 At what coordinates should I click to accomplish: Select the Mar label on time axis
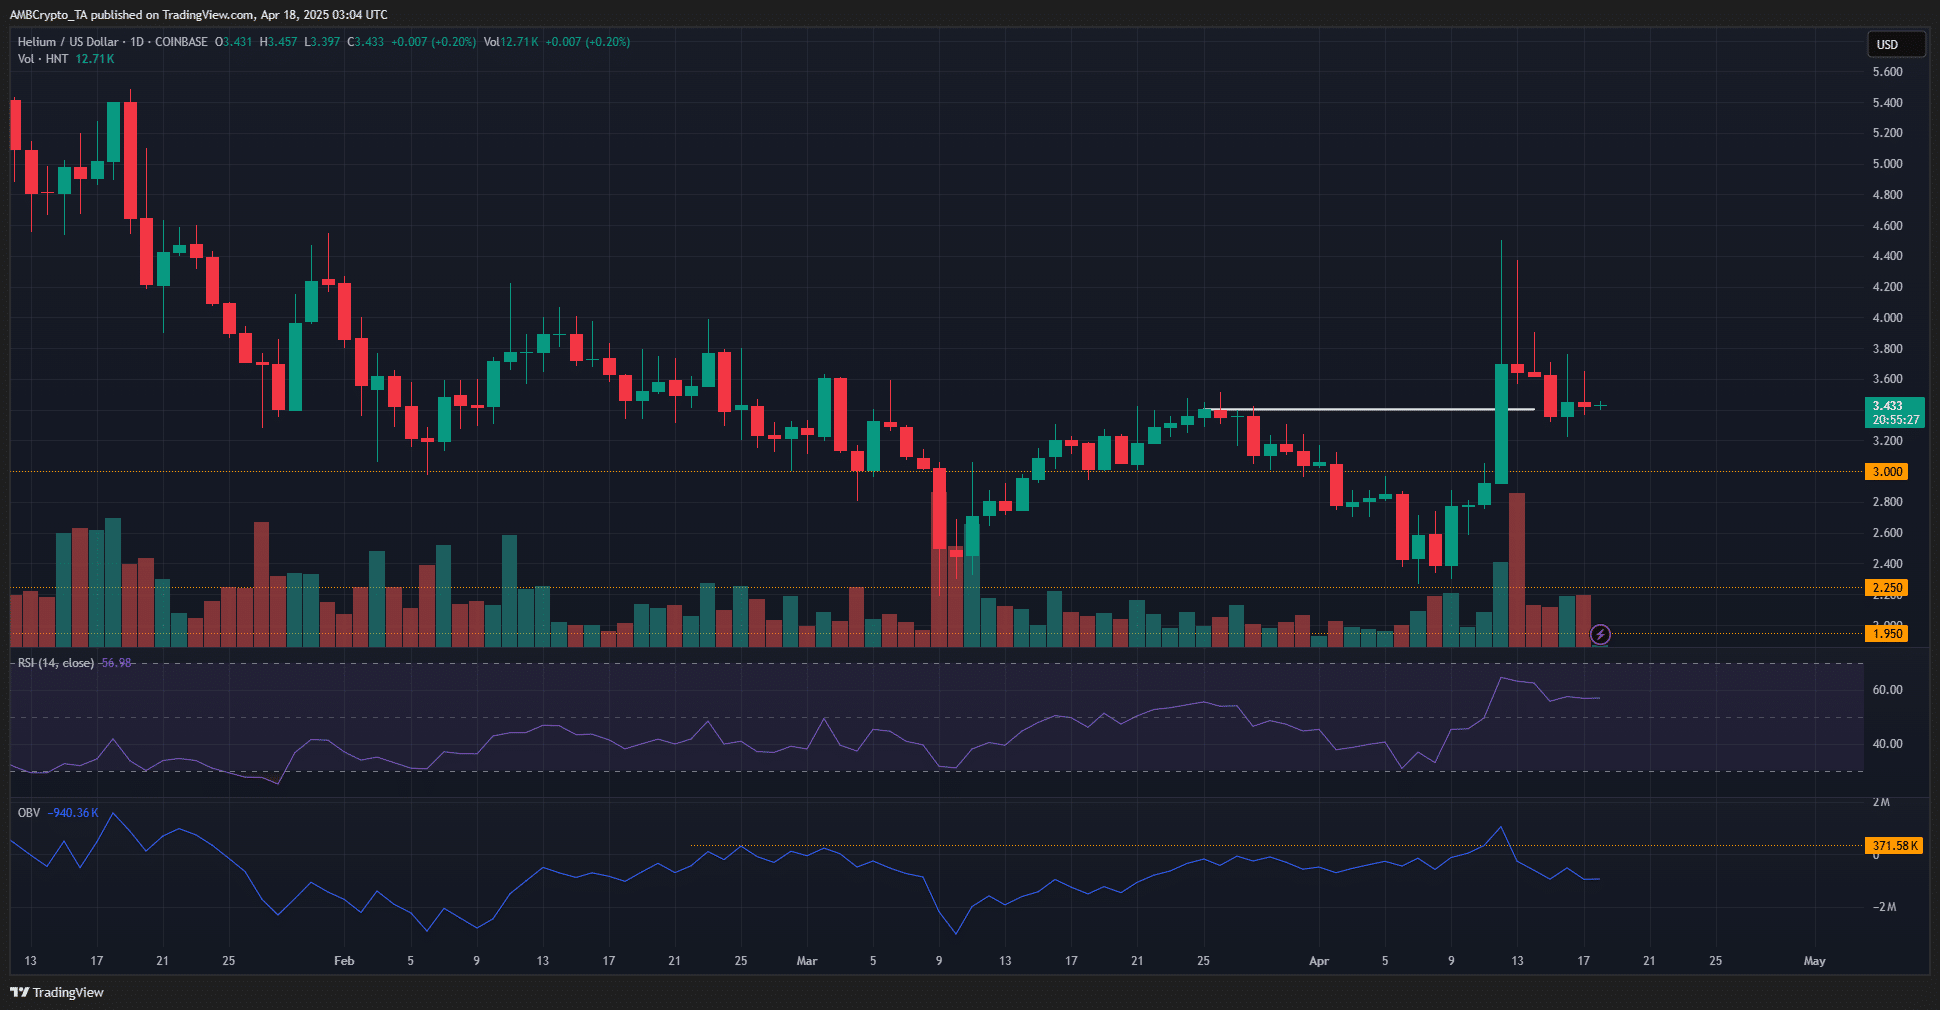coord(807,960)
